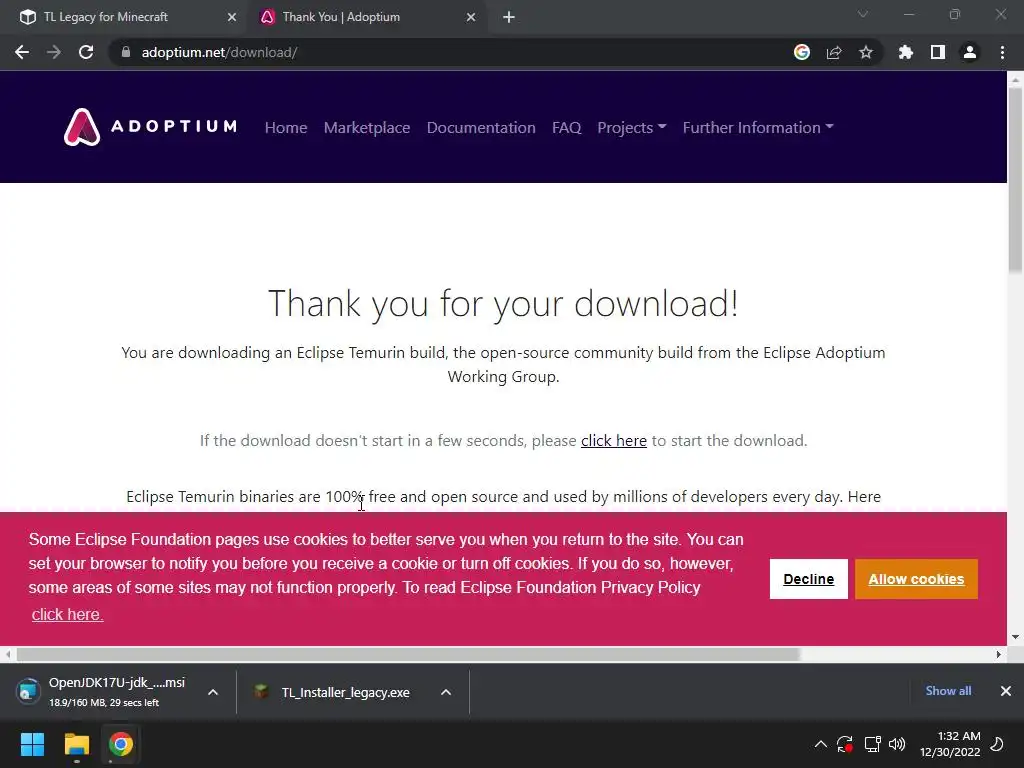The image size is (1024, 768).
Task: Open the tab search chevron
Action: [x=863, y=14]
